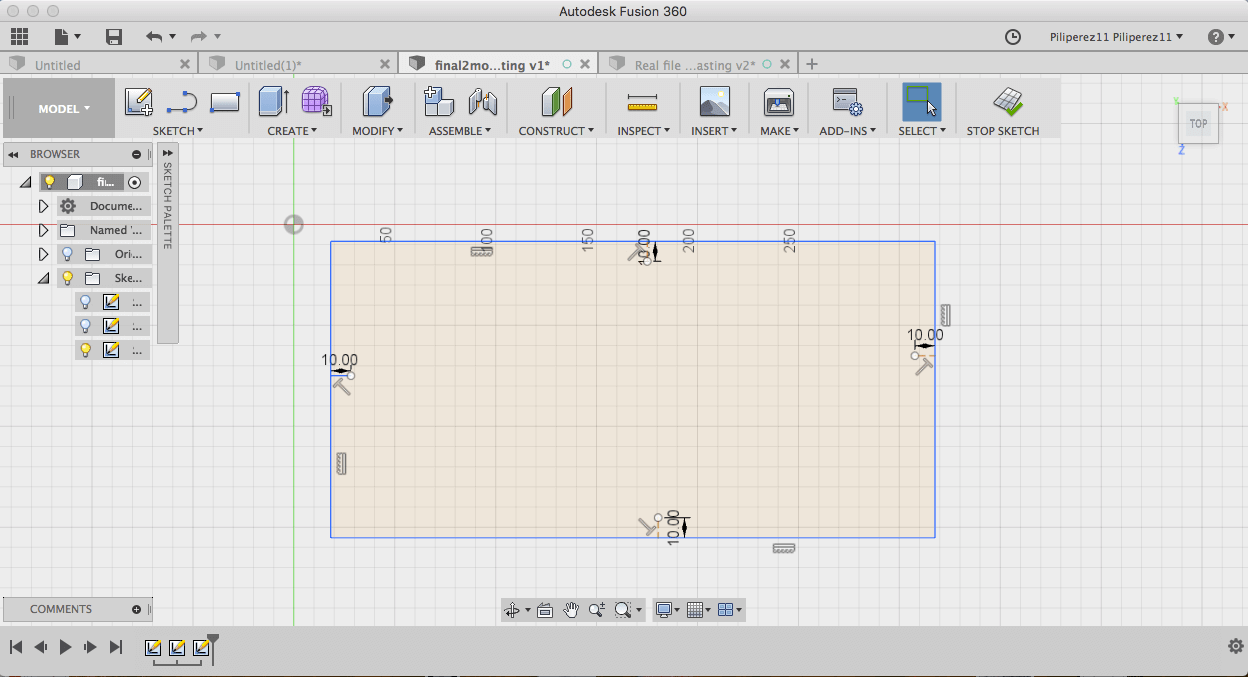Select the Offset Plane construct tool
This screenshot has width=1248, height=677.
pos(556,102)
